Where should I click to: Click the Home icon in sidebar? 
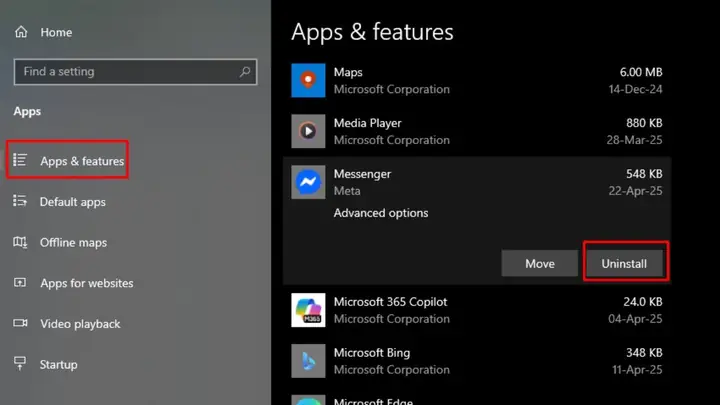pos(21,32)
